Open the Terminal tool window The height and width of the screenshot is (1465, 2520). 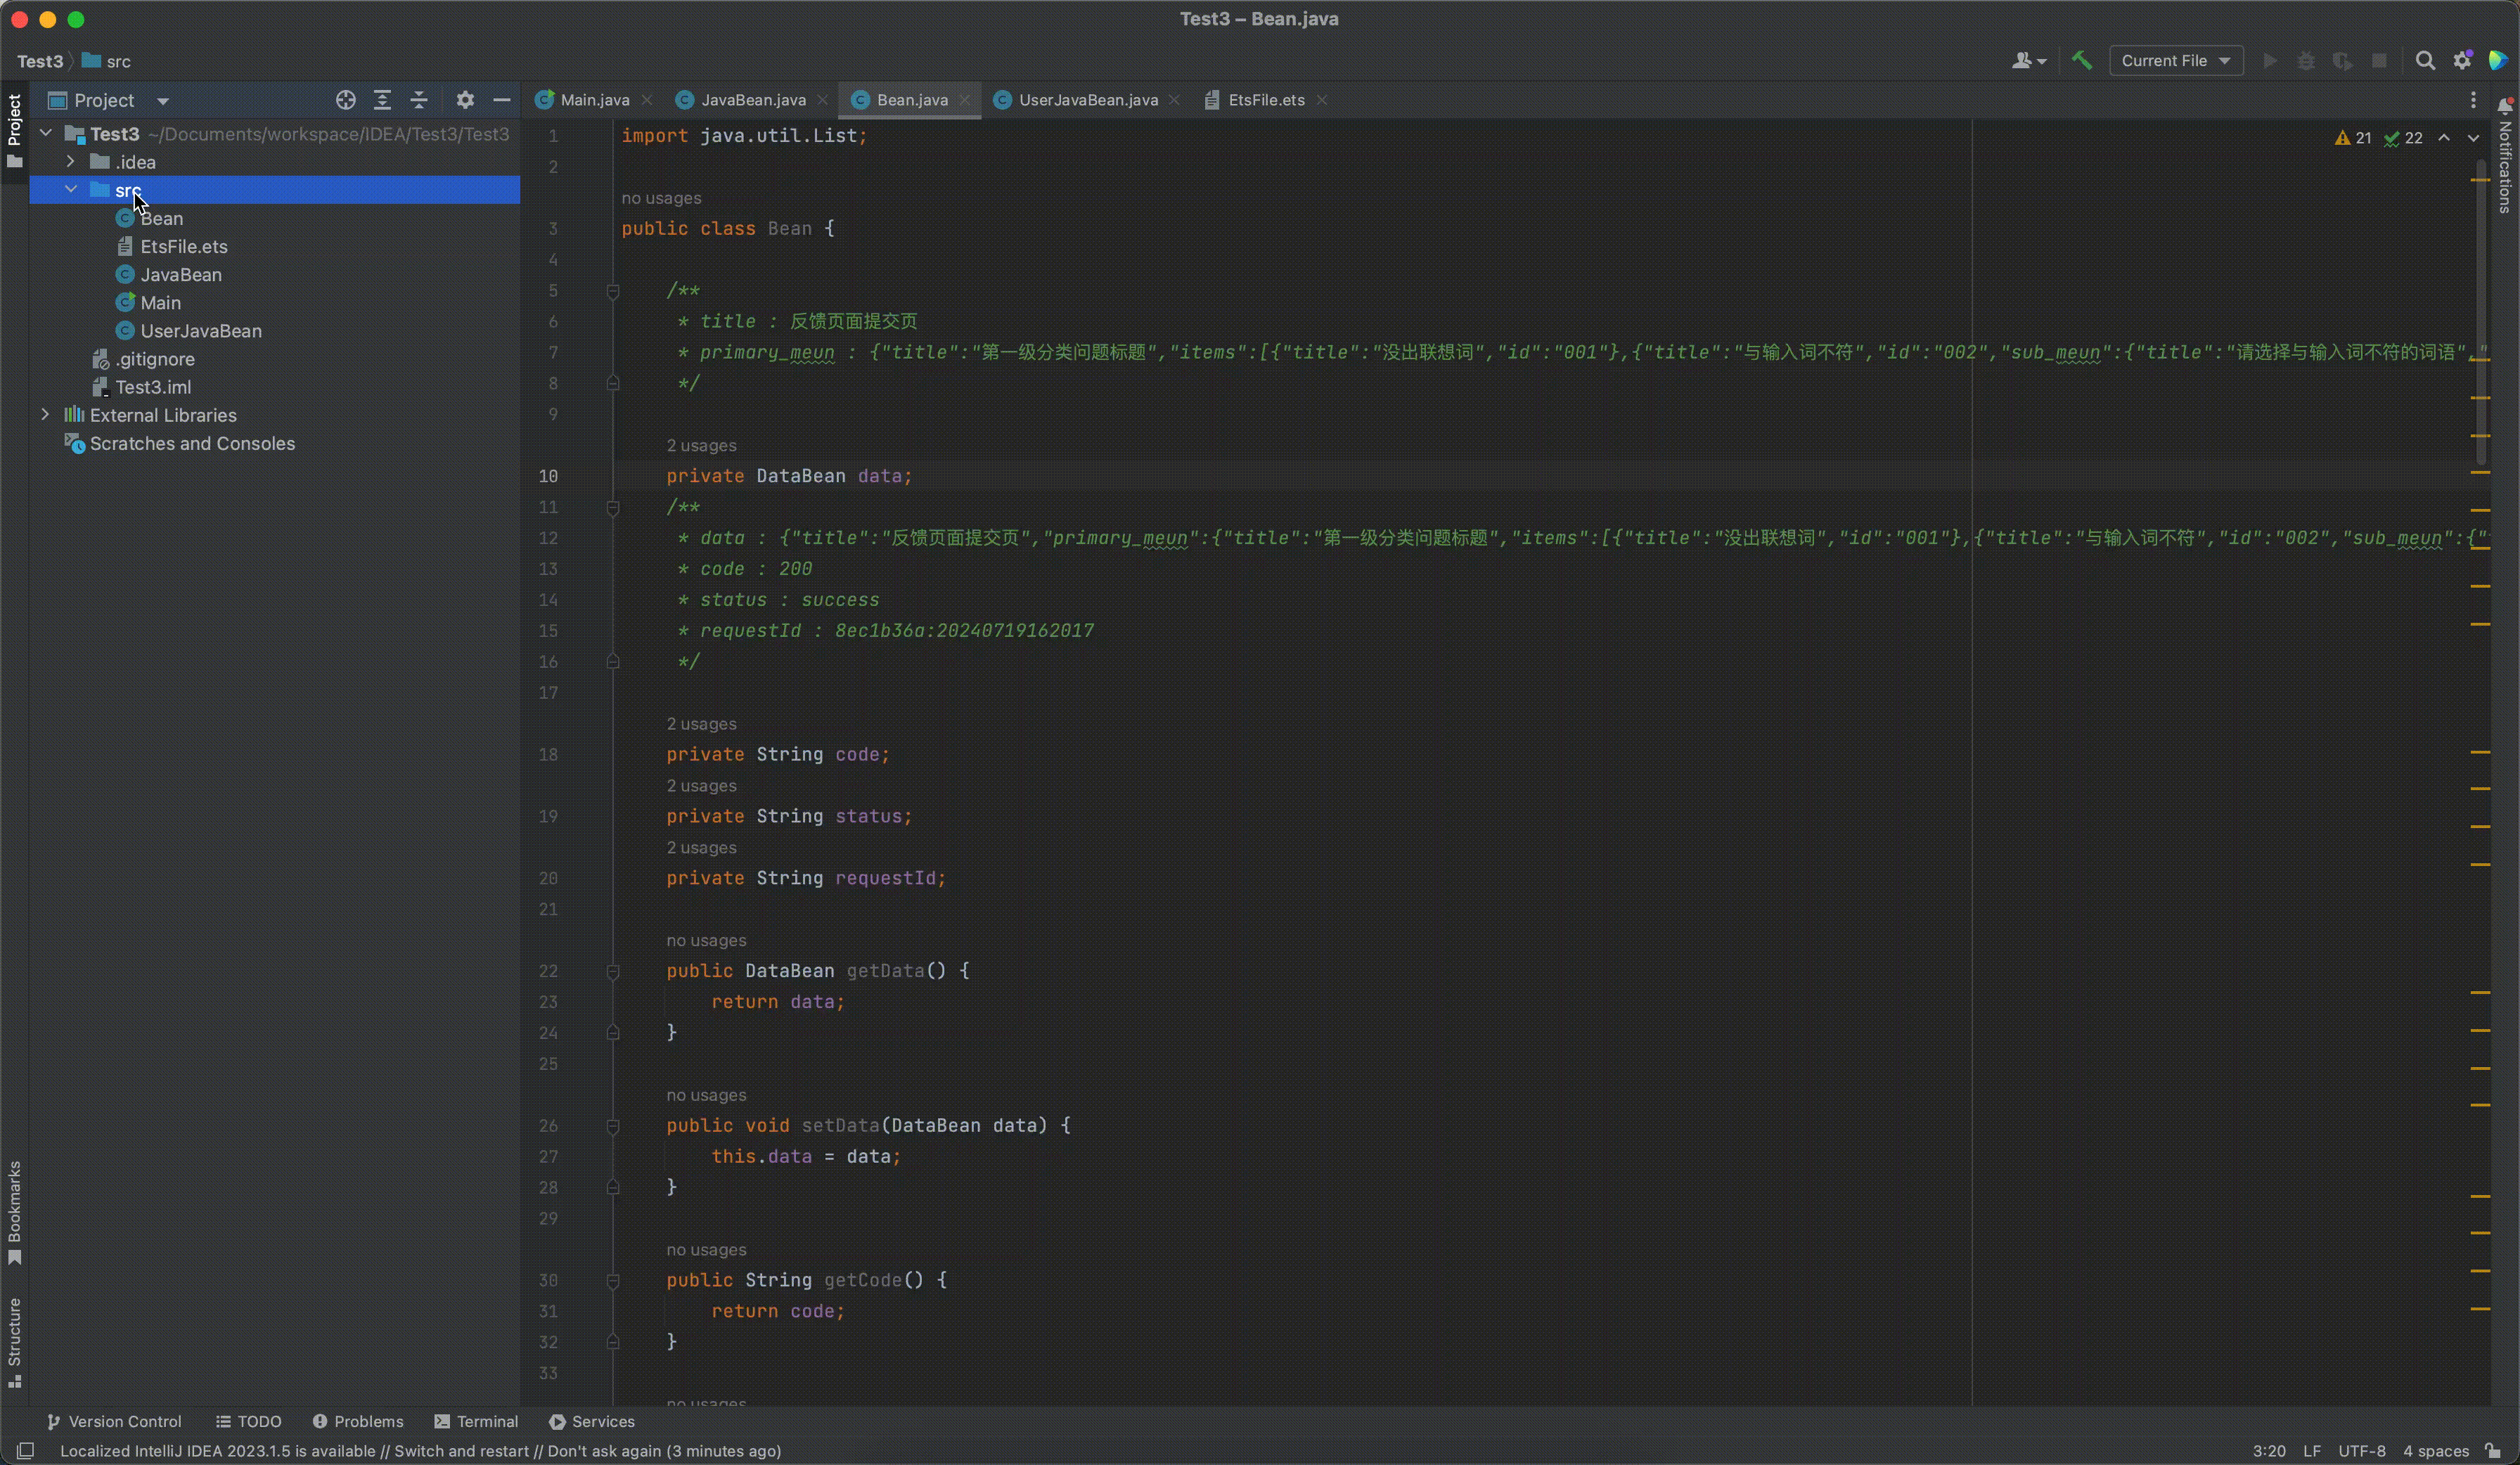point(476,1421)
